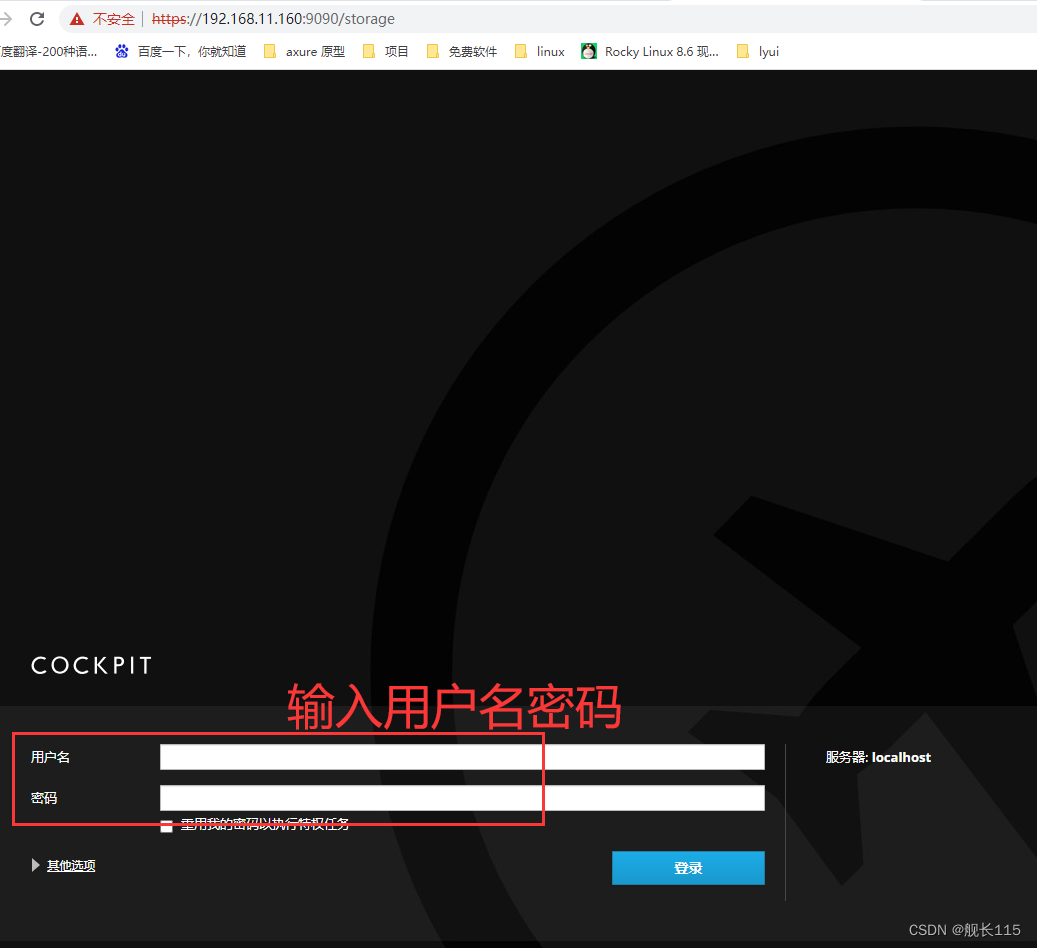This screenshot has width=1037, height=948.
Task: Open the 度翻译-200种语 bookmark
Action: pyautogui.click(x=49, y=51)
